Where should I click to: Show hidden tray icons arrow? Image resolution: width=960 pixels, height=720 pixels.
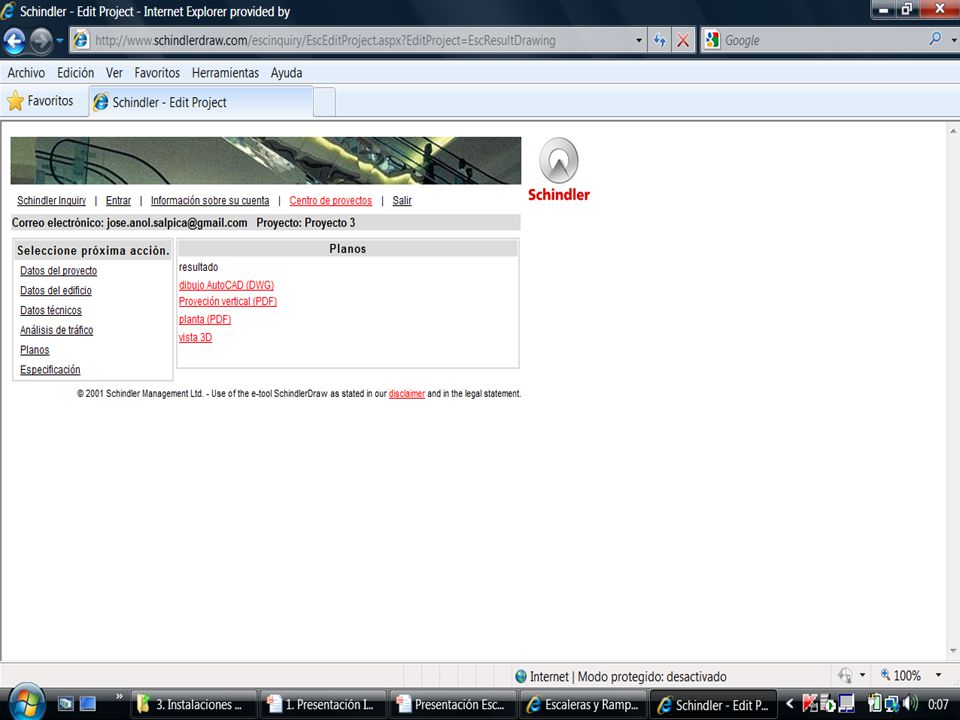tap(790, 703)
